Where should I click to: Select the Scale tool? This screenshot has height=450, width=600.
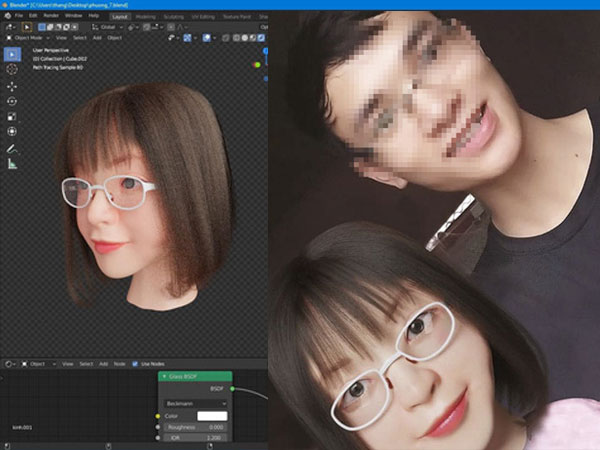pyautogui.click(x=12, y=117)
